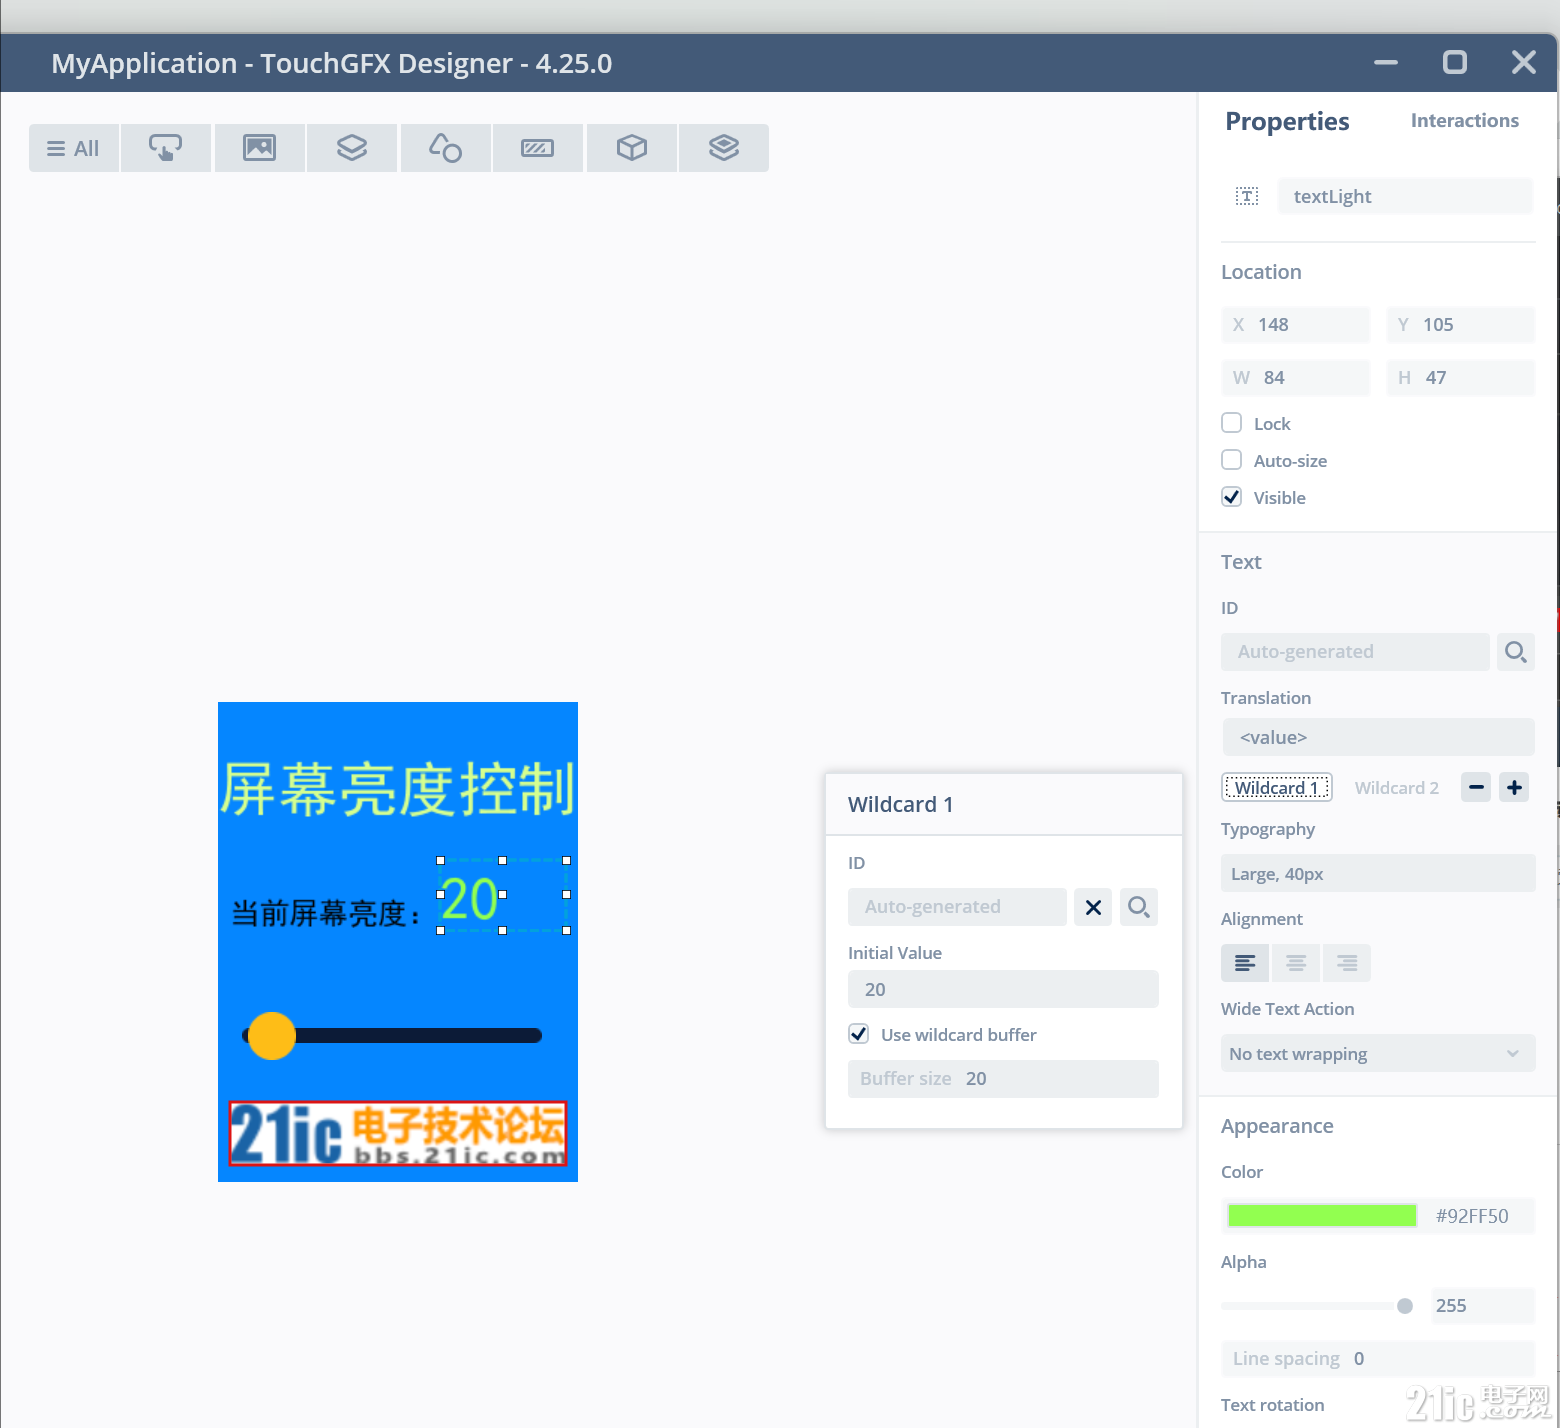Minimize the TouchGFX Designer window
1560x1428 pixels.
pos(1386,62)
